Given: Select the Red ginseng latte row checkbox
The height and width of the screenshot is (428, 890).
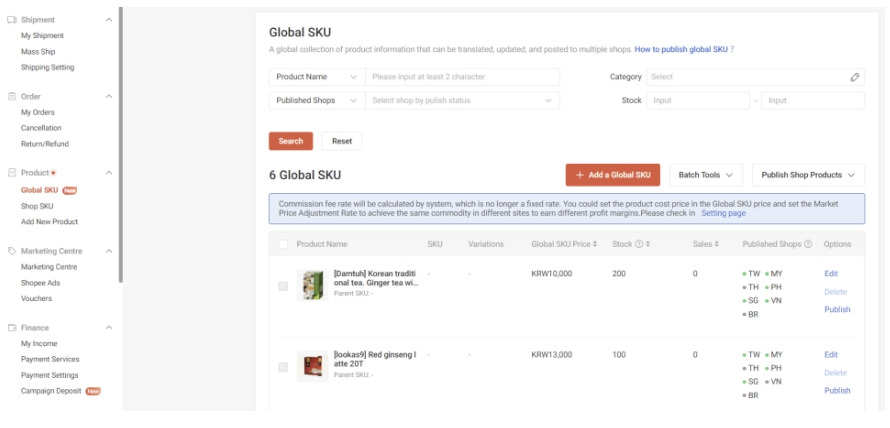Looking at the screenshot, I should coord(283,367).
